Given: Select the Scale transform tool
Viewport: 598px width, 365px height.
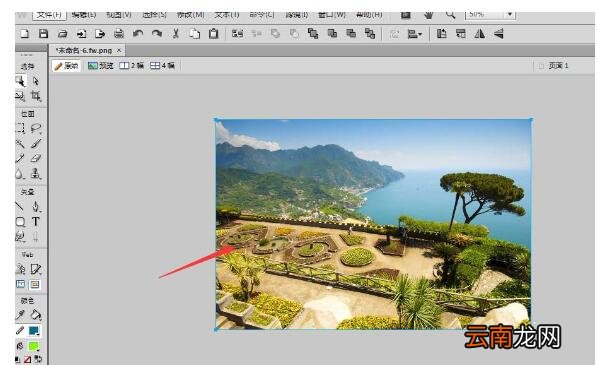Looking at the screenshot, I should click(x=20, y=96).
